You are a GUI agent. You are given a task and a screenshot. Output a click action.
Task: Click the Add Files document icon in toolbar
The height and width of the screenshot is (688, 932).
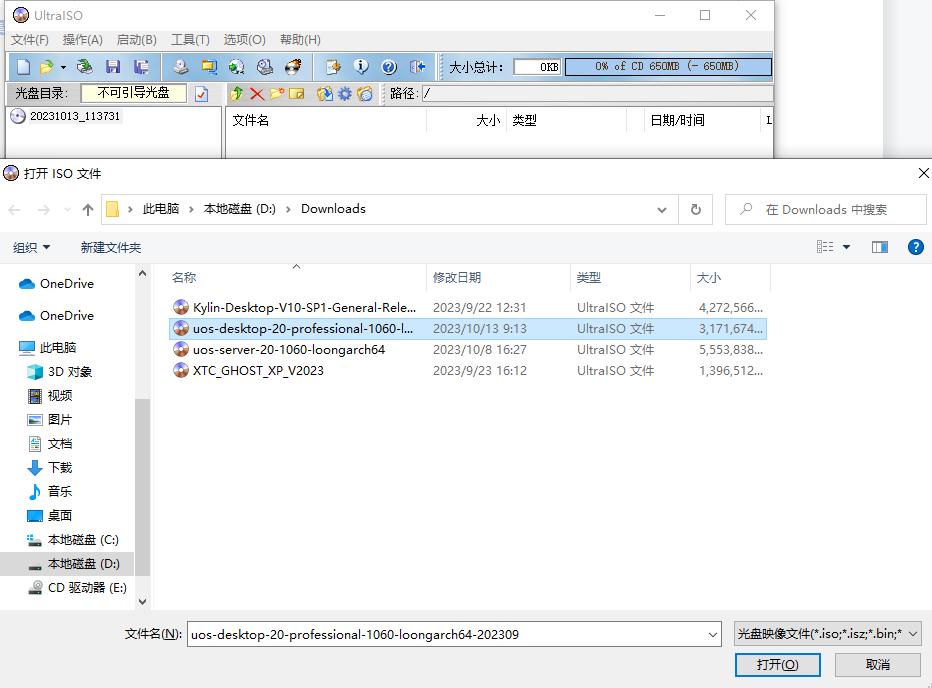[333, 67]
